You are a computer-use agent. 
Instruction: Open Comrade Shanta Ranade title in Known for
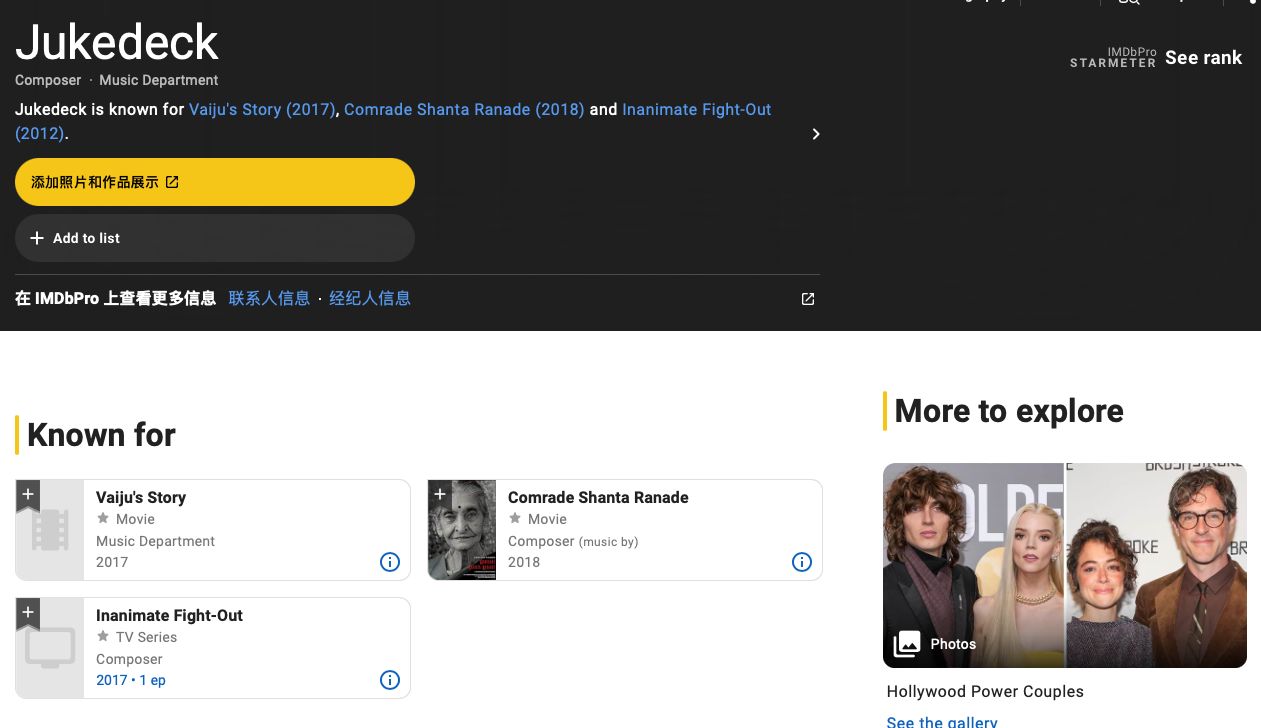598,497
